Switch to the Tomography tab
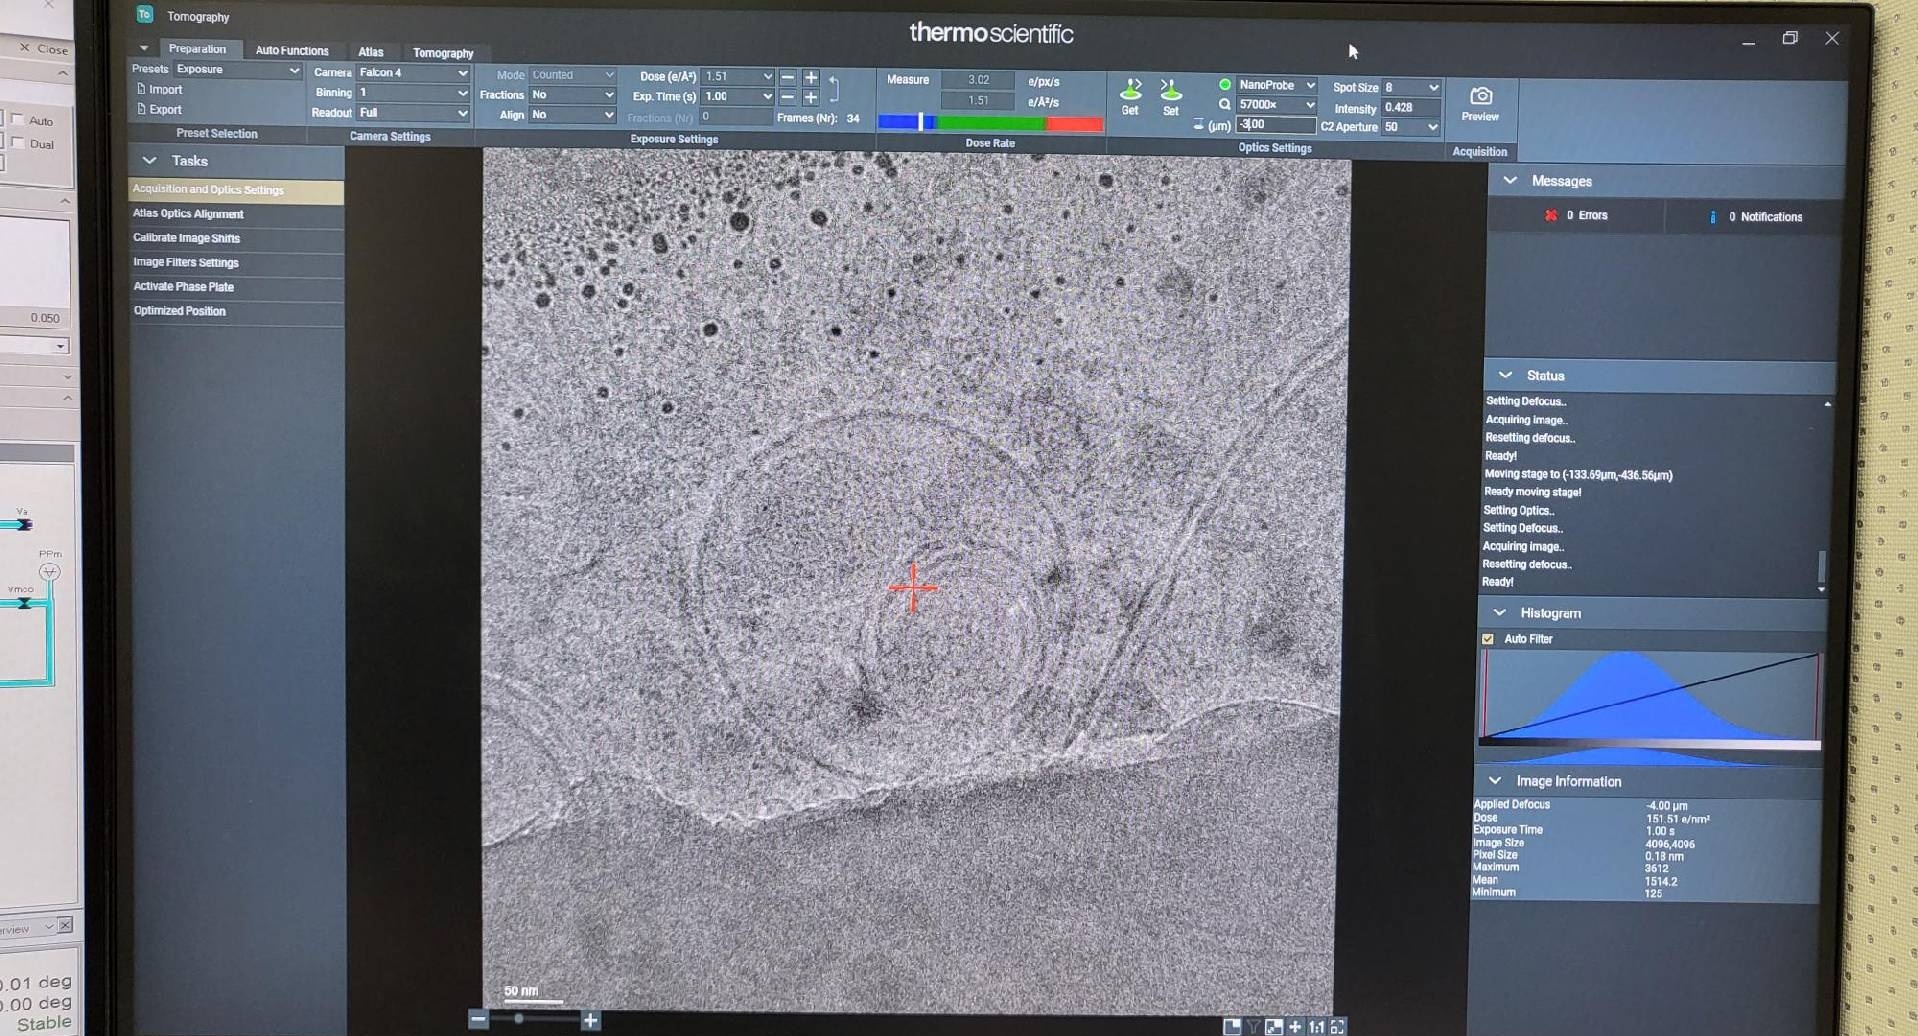Screen dimensions: 1918x1036 (x=443, y=53)
